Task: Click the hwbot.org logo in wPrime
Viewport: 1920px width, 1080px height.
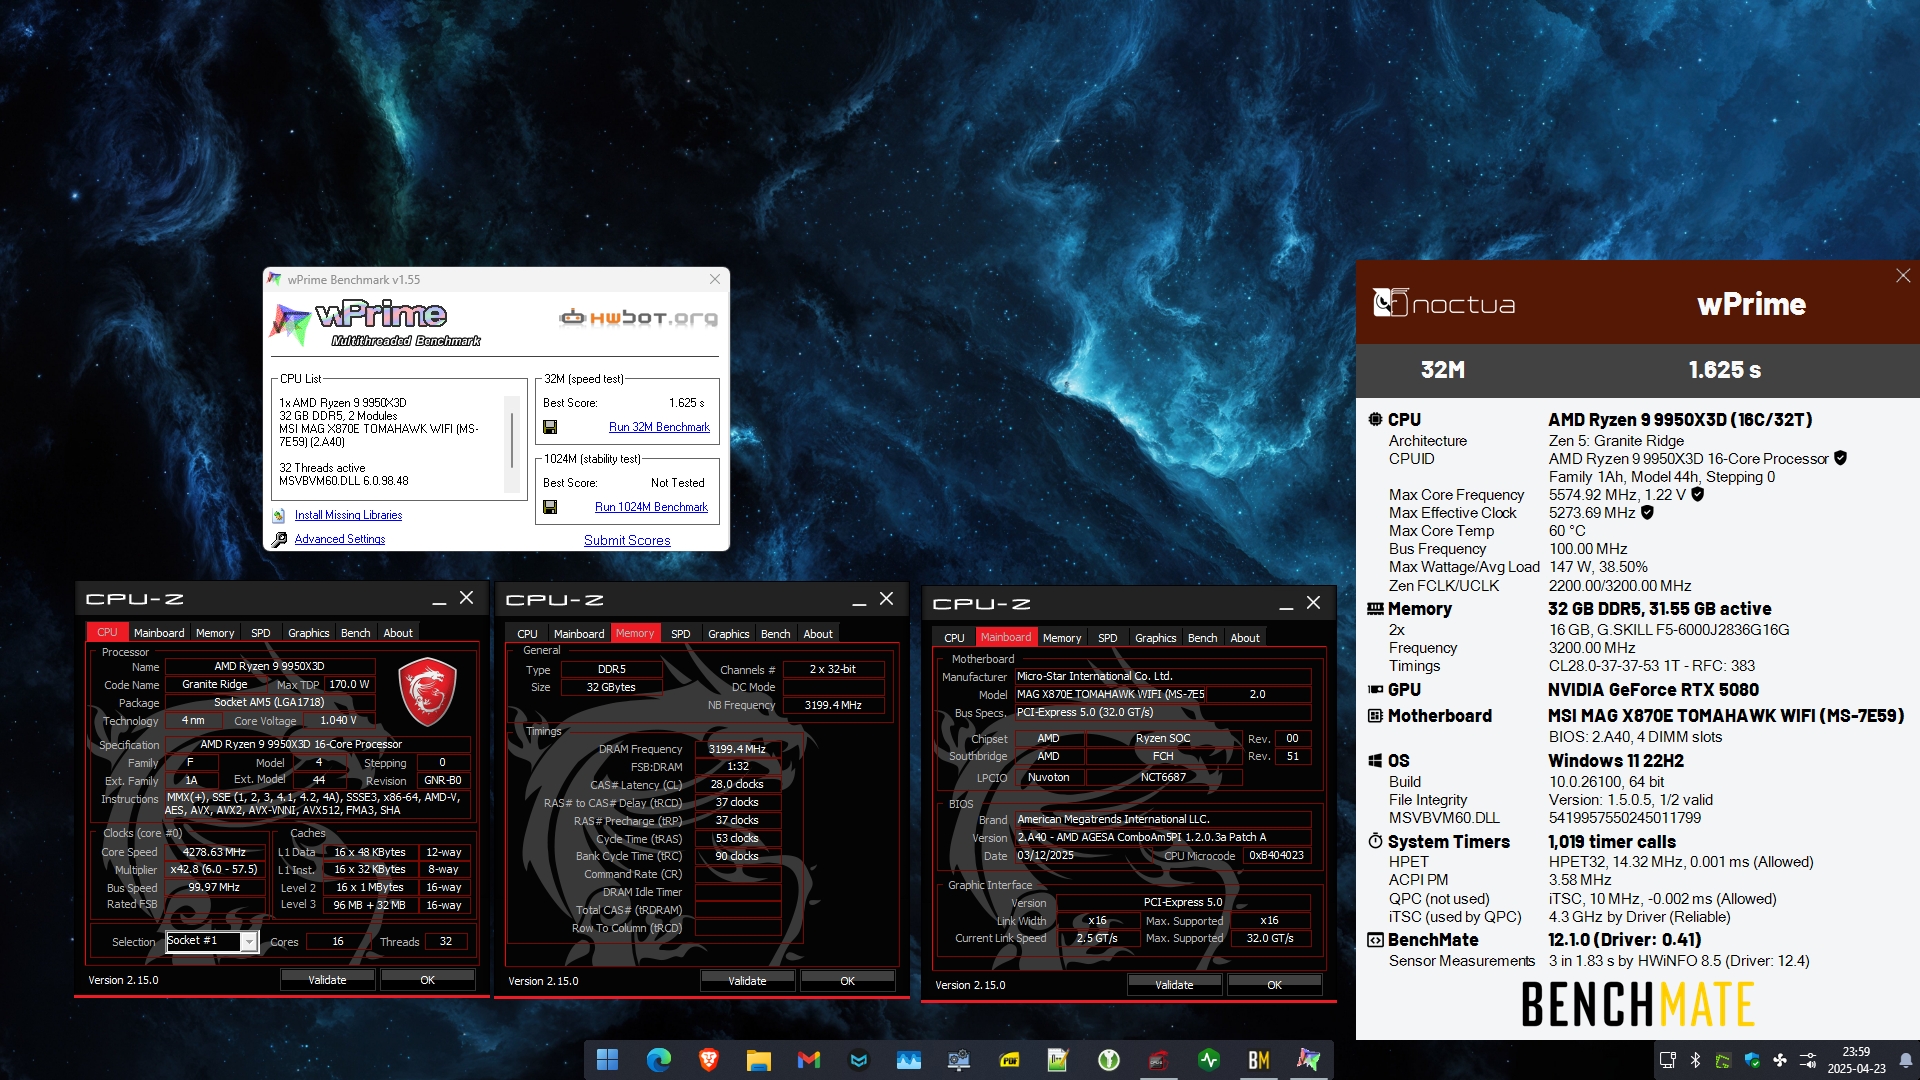Action: 638,318
